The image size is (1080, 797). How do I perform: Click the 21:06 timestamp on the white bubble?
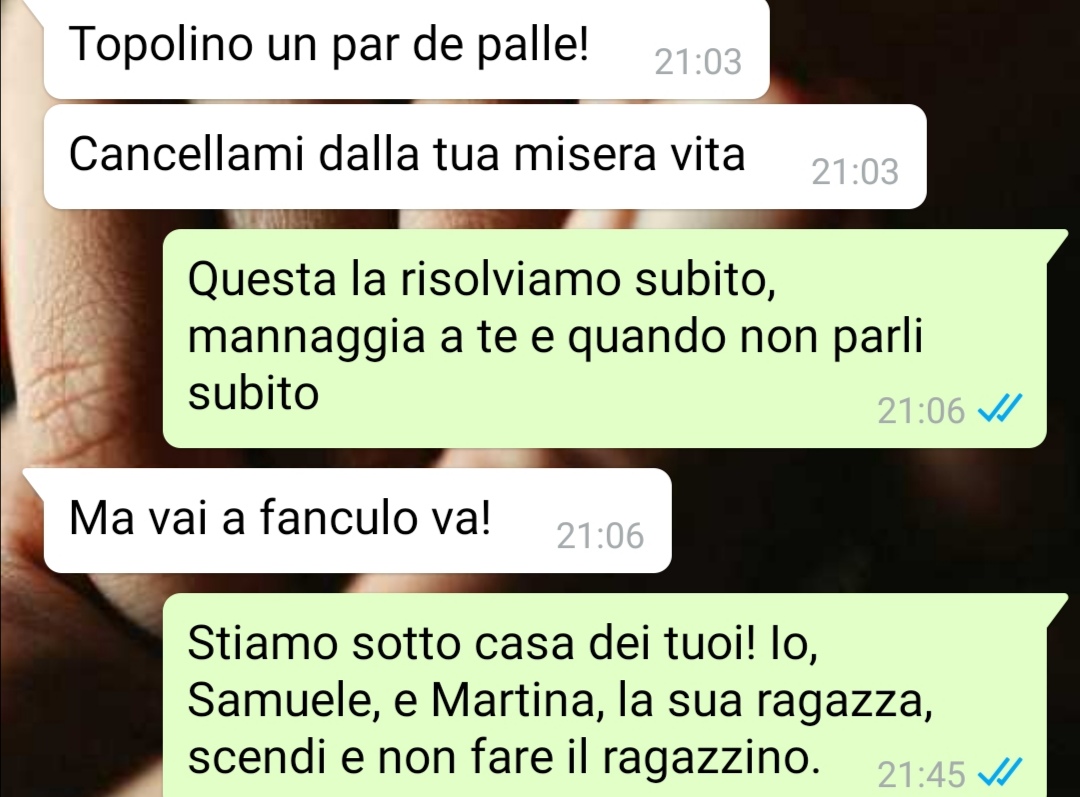click(x=600, y=535)
